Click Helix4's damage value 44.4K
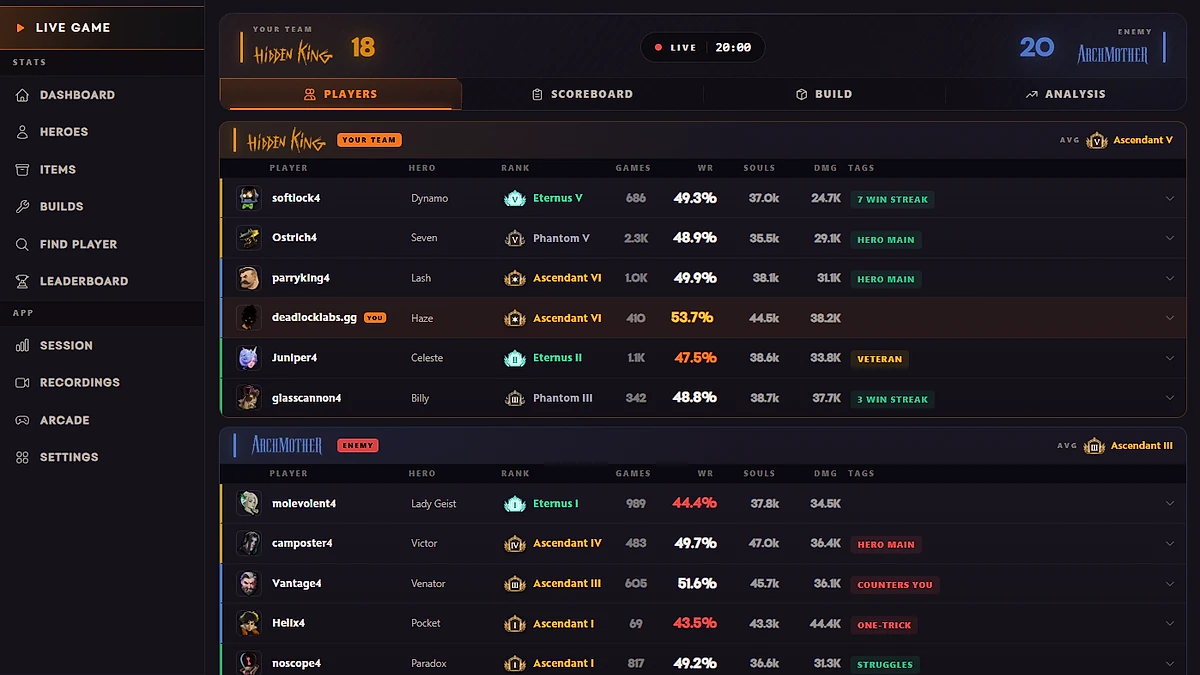 tap(826, 623)
